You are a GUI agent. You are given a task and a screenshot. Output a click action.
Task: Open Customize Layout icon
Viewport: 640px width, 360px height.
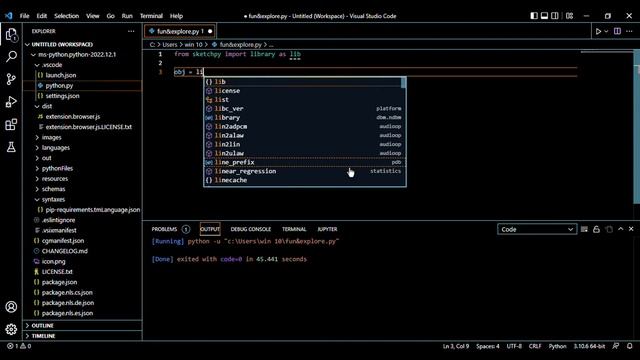coord(569,16)
